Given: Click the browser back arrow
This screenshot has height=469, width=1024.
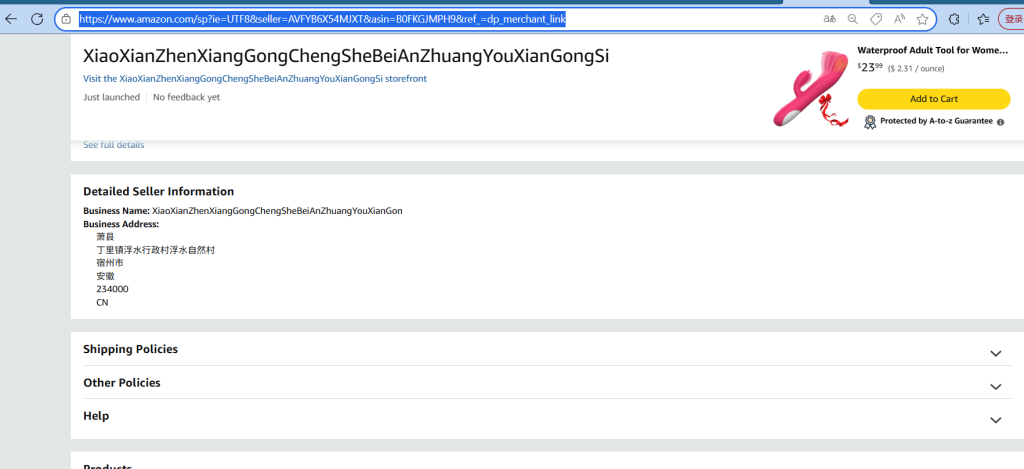Looking at the screenshot, I should [11, 19].
